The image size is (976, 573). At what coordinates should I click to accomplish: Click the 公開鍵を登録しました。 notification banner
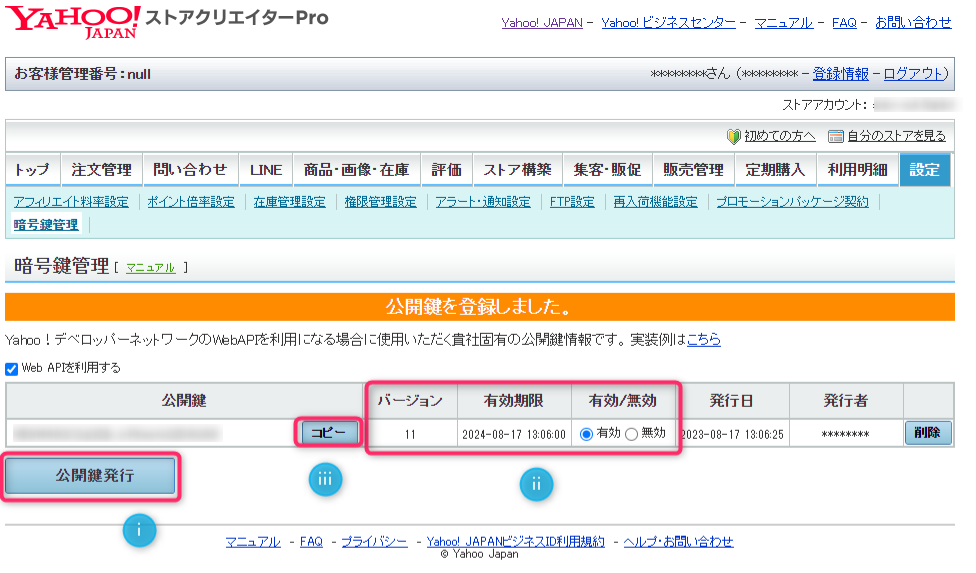coord(479,307)
